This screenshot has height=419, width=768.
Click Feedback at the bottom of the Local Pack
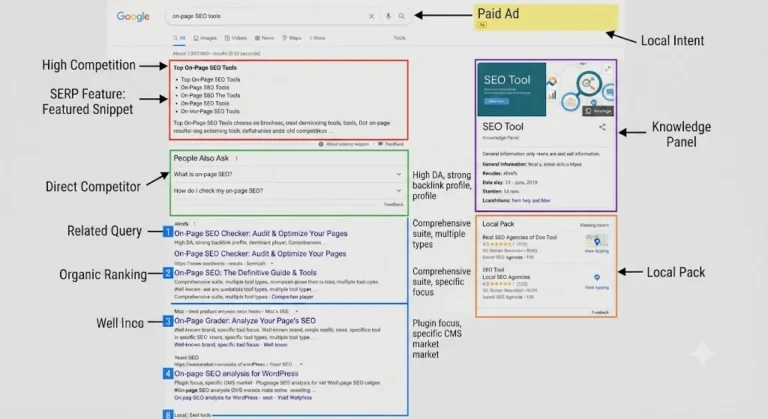tap(600, 312)
